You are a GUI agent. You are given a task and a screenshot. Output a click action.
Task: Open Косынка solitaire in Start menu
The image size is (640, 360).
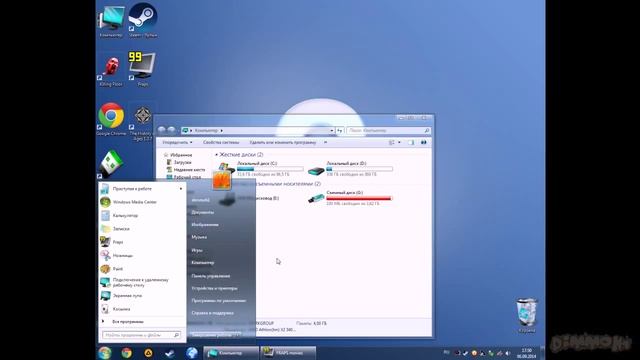(142, 309)
